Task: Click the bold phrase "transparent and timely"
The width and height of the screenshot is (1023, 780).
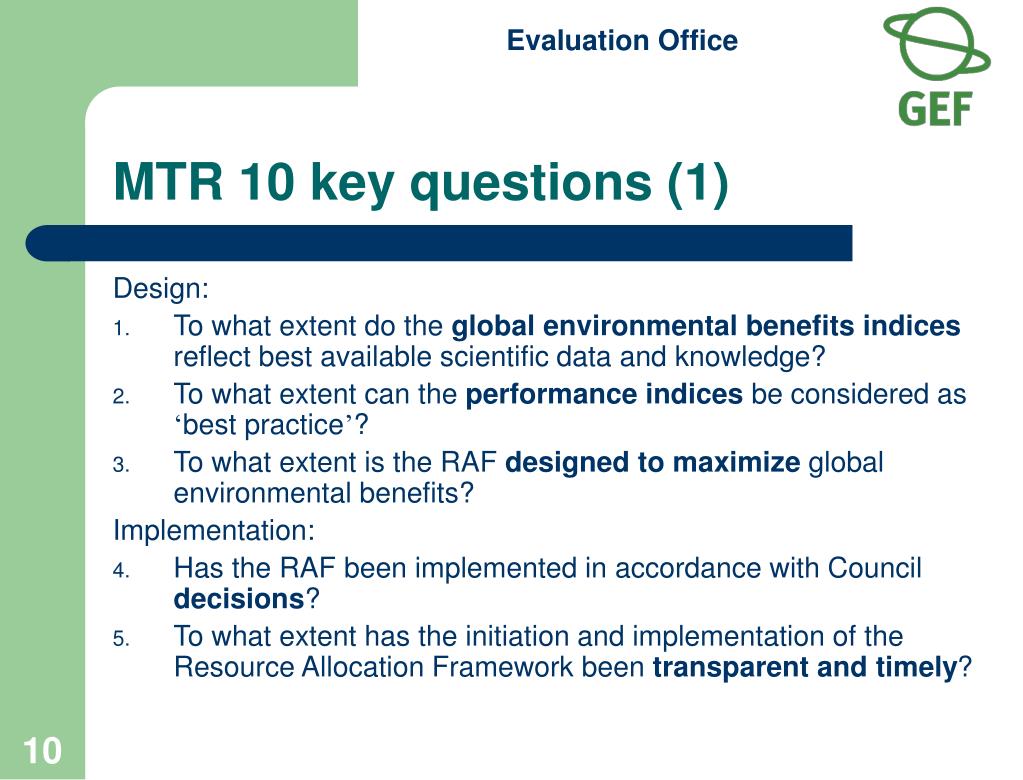Action: click(x=804, y=667)
